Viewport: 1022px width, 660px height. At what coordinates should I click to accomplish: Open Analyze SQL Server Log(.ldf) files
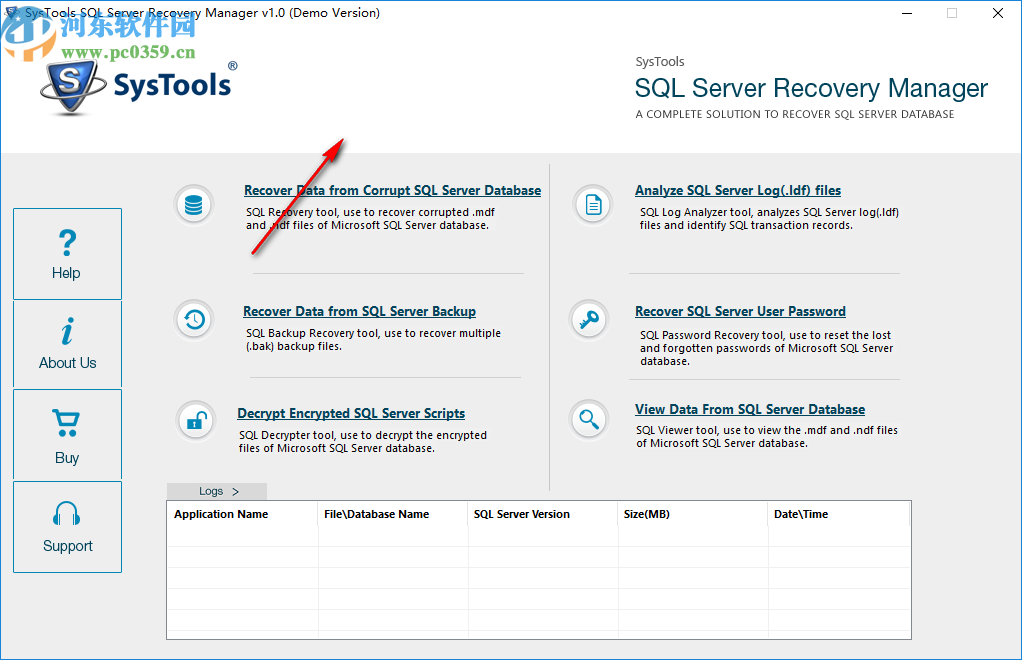point(737,190)
